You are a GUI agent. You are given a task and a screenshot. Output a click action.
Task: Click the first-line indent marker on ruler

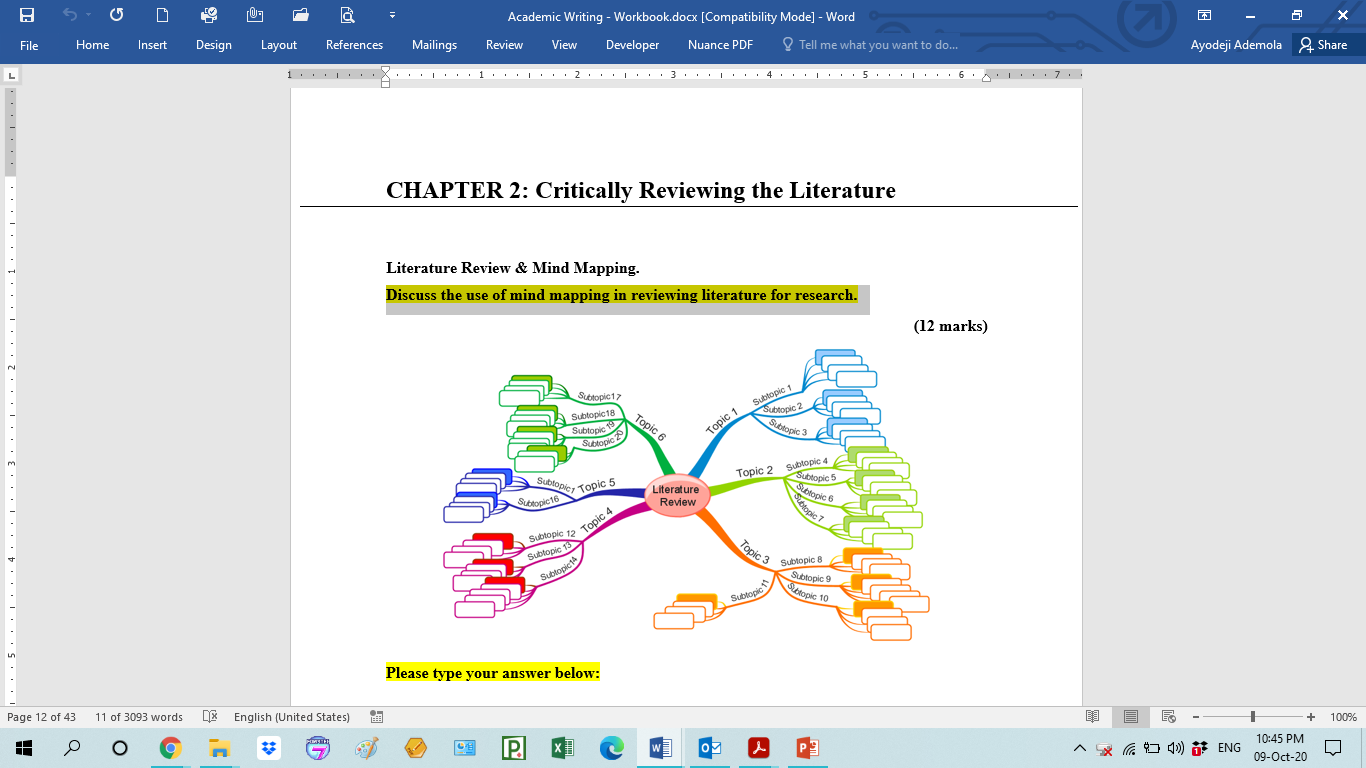pos(384,68)
